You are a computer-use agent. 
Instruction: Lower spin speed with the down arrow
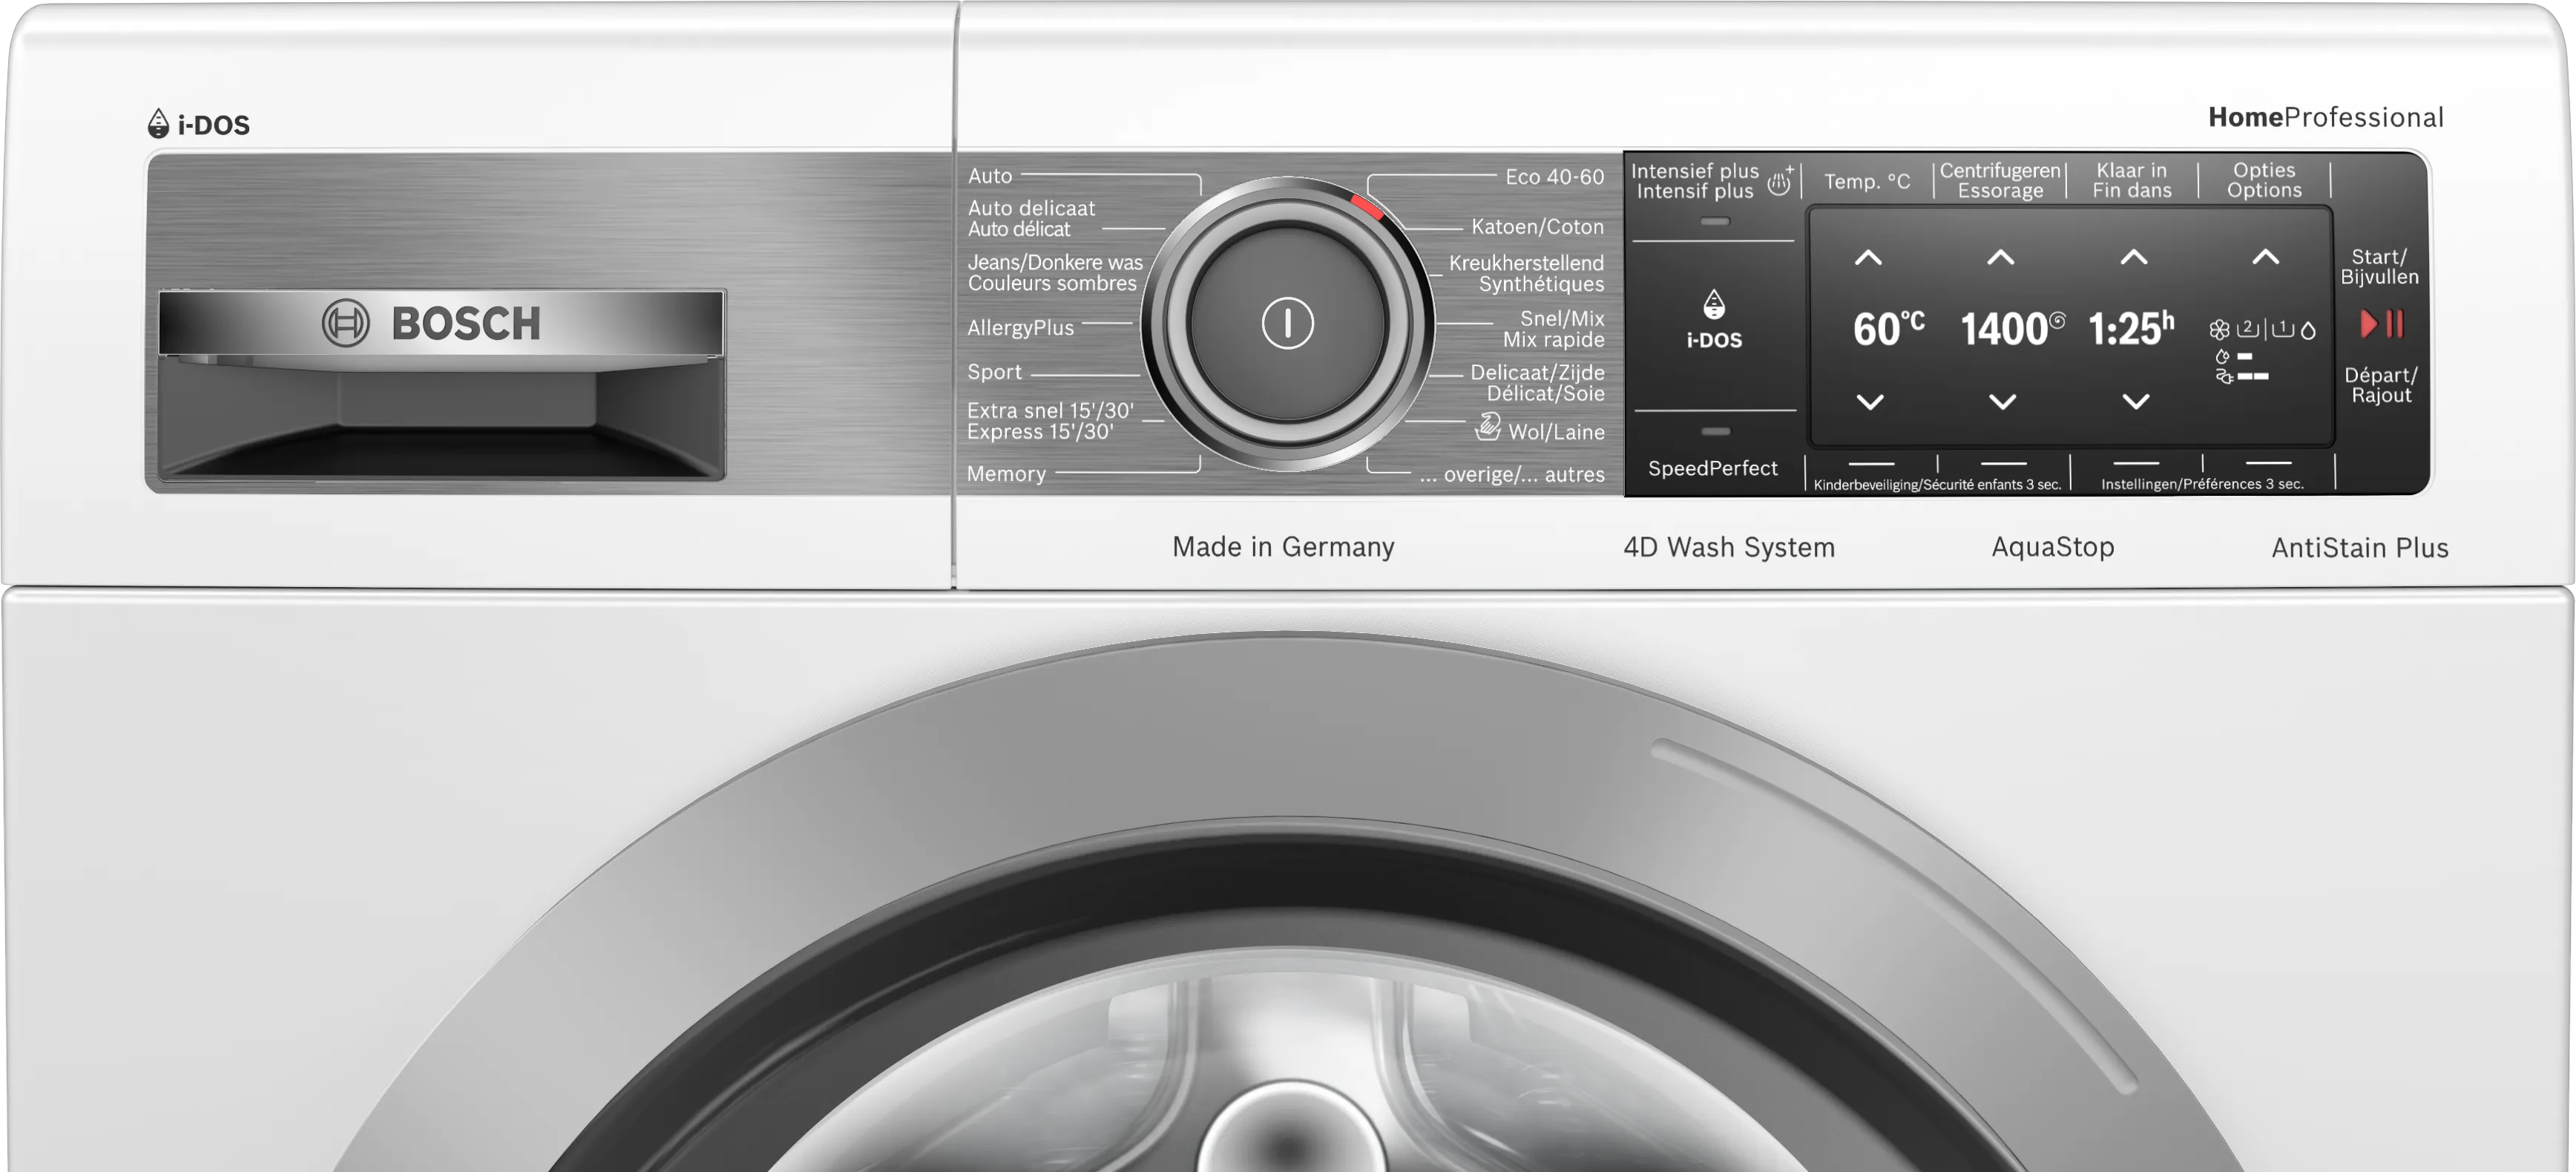click(x=2002, y=402)
